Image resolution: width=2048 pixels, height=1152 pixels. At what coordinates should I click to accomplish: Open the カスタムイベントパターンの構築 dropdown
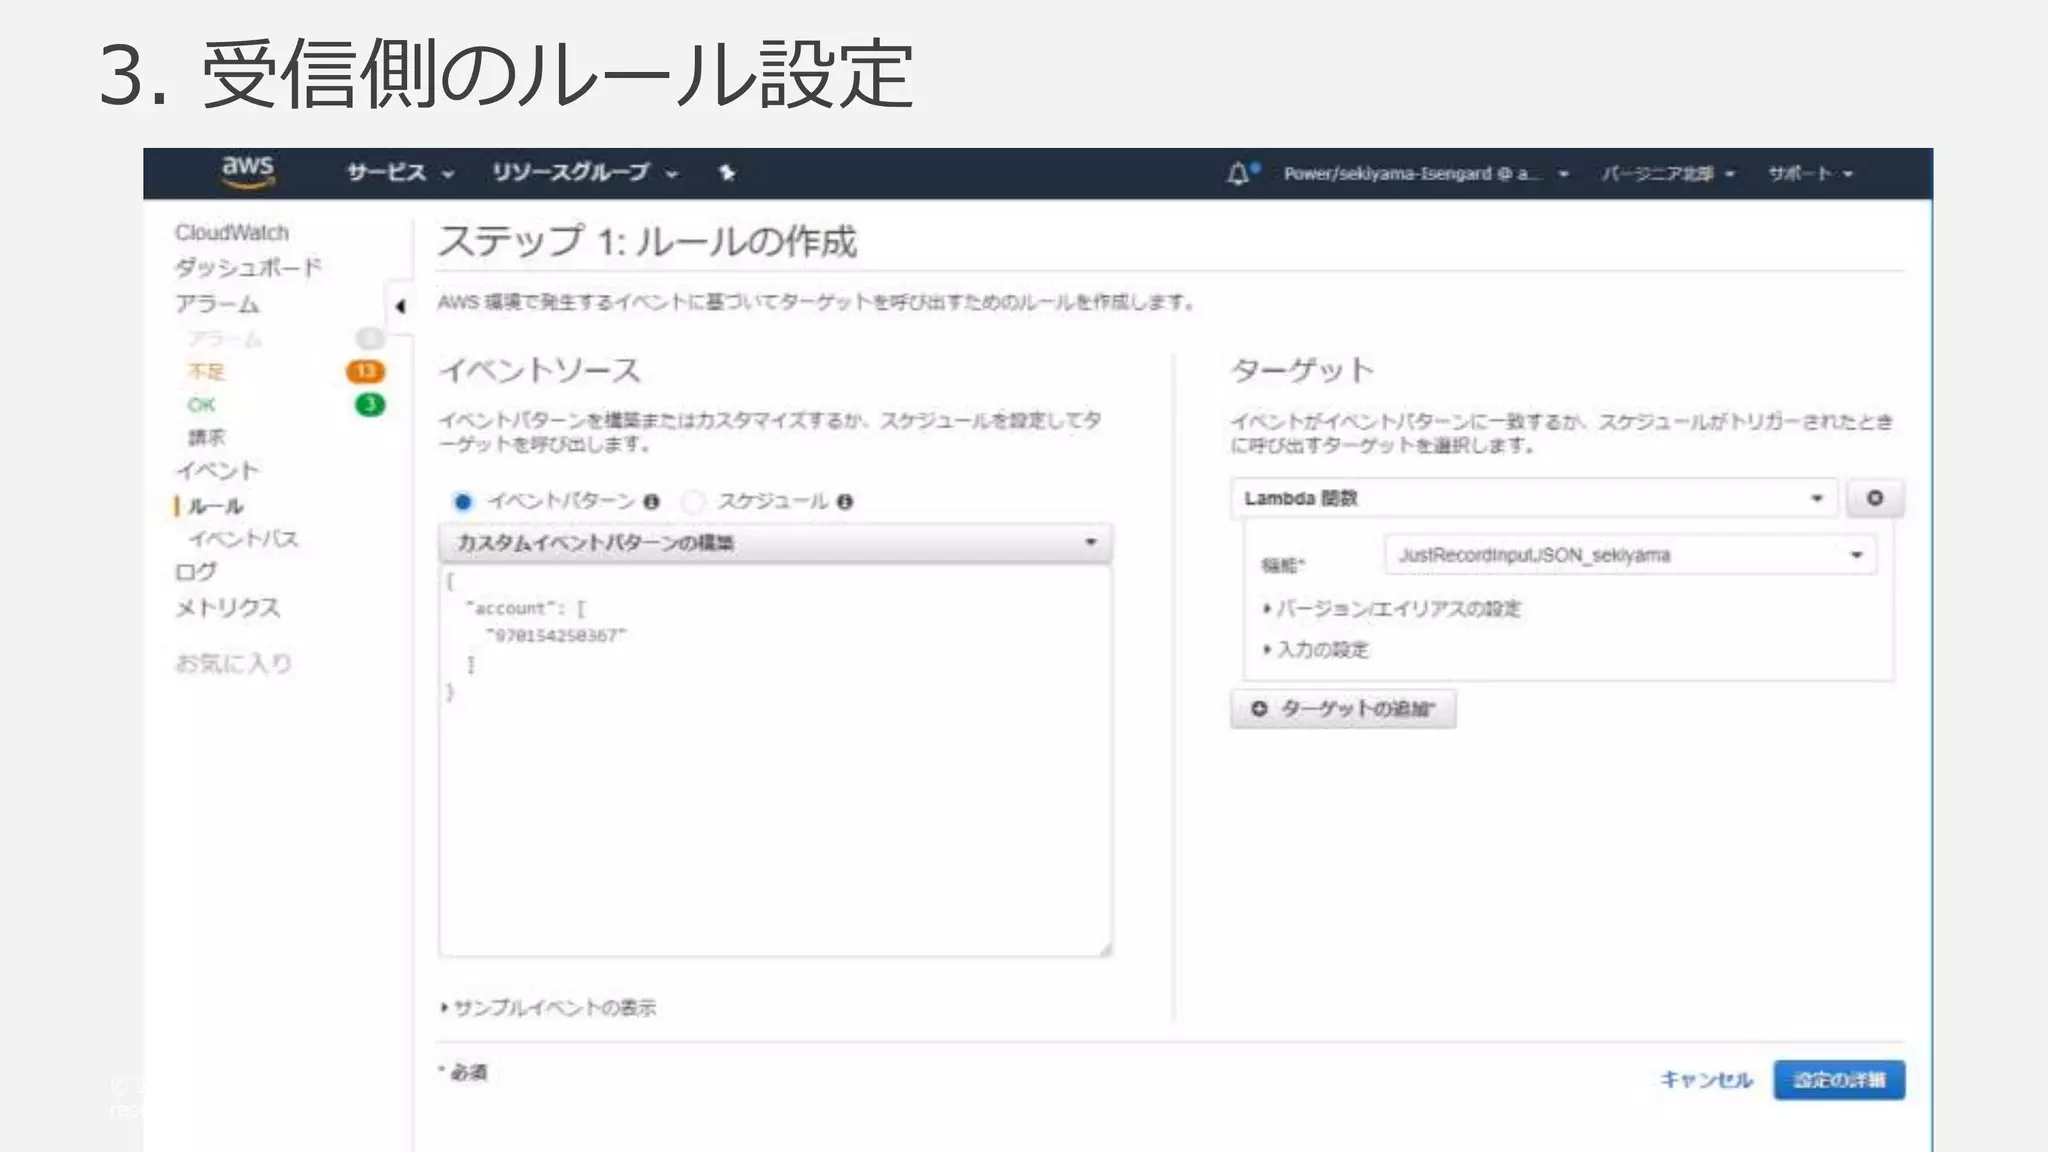[775, 543]
